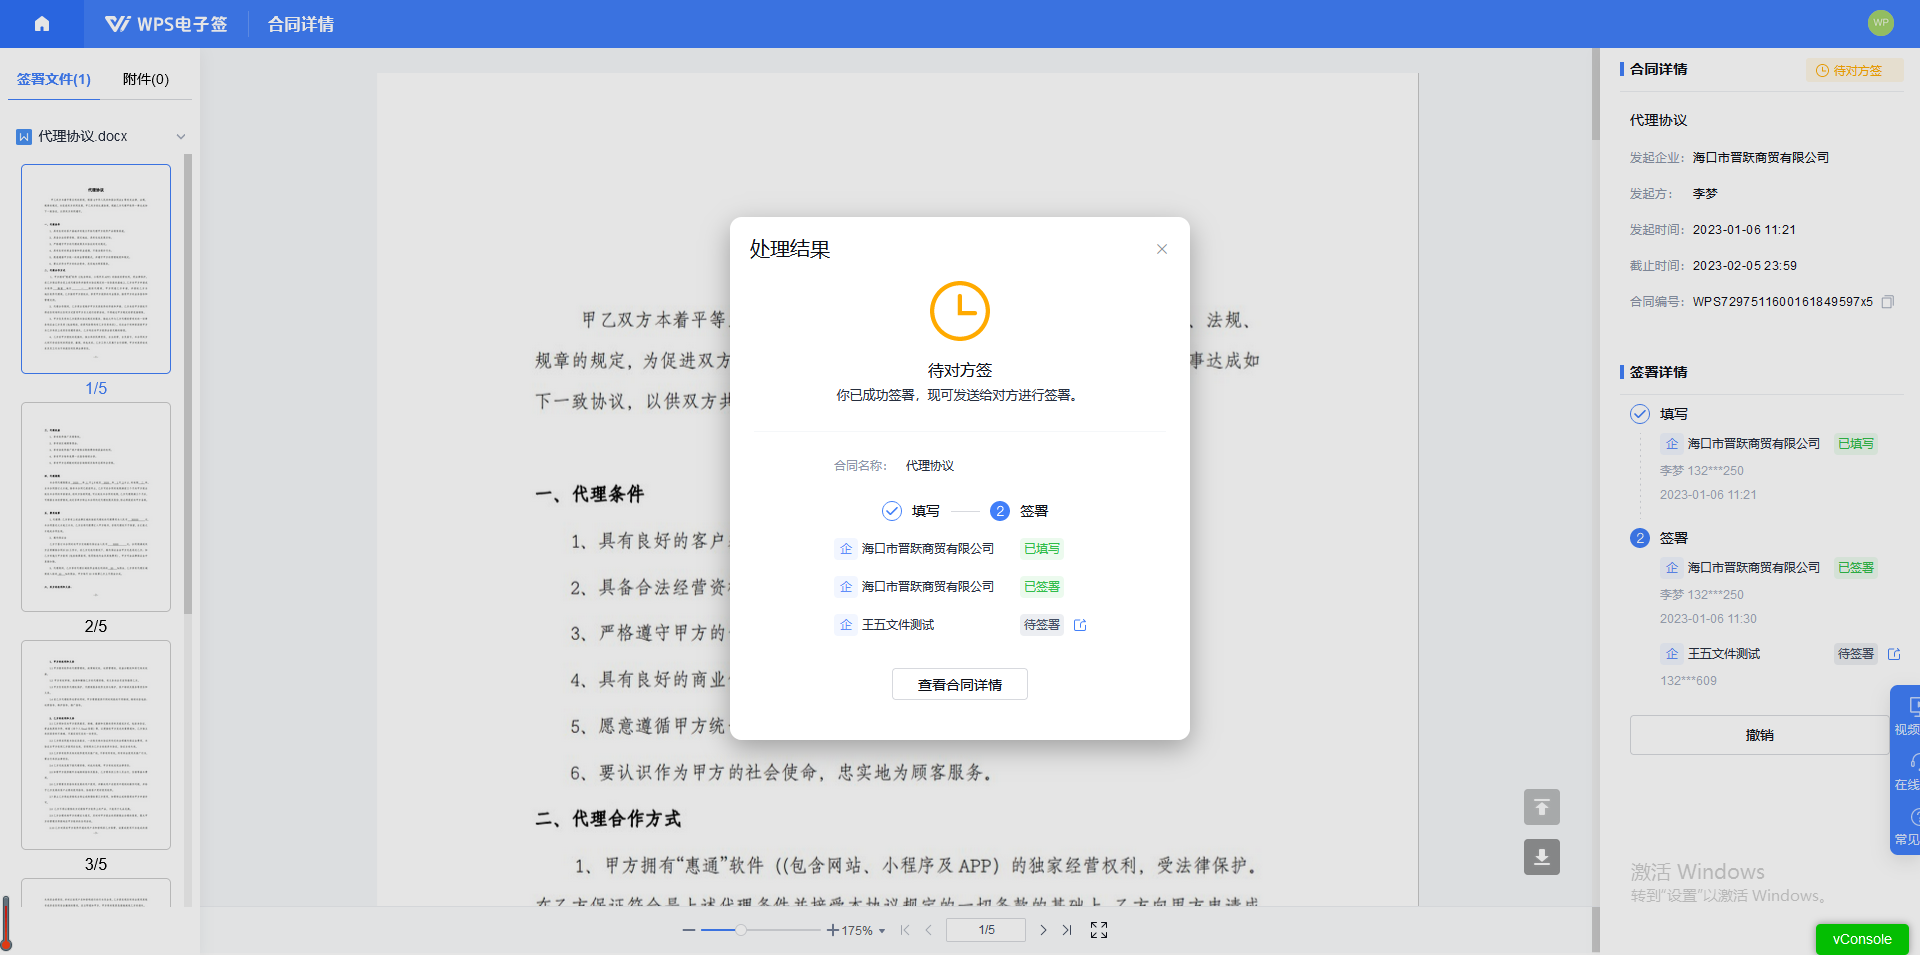This screenshot has height=955, width=1920.
Task: Click the Word file icon next to 代理协议.docx
Action: click(24, 137)
